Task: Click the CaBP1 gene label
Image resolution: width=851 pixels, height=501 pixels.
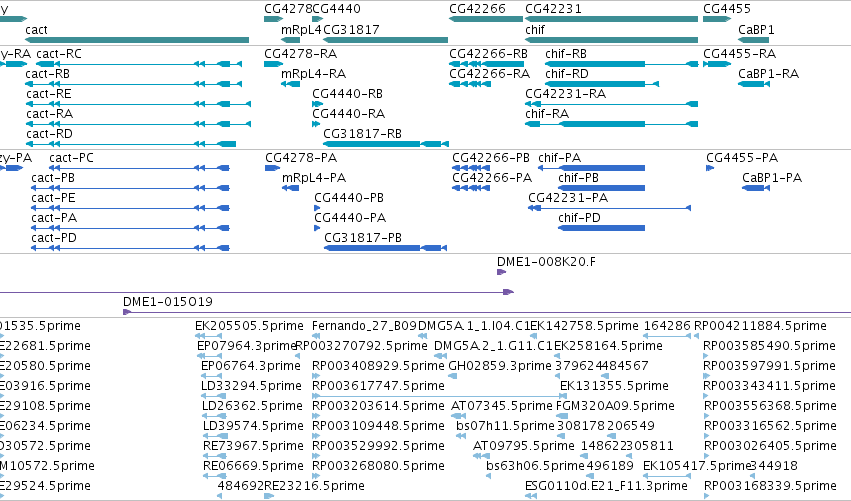Action: click(x=756, y=29)
